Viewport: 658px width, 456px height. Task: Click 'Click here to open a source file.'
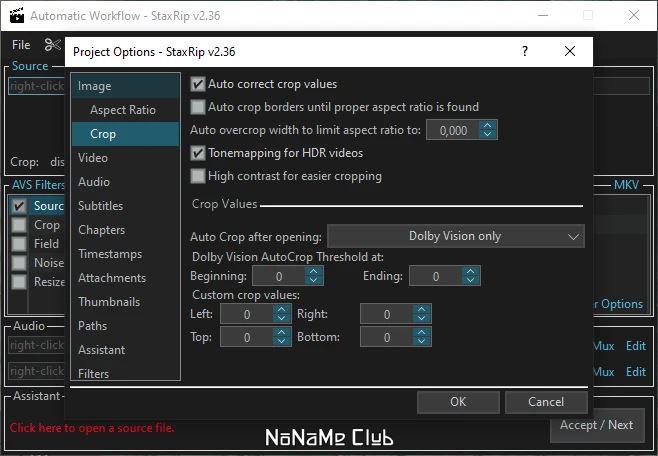pyautogui.click(x=91, y=428)
